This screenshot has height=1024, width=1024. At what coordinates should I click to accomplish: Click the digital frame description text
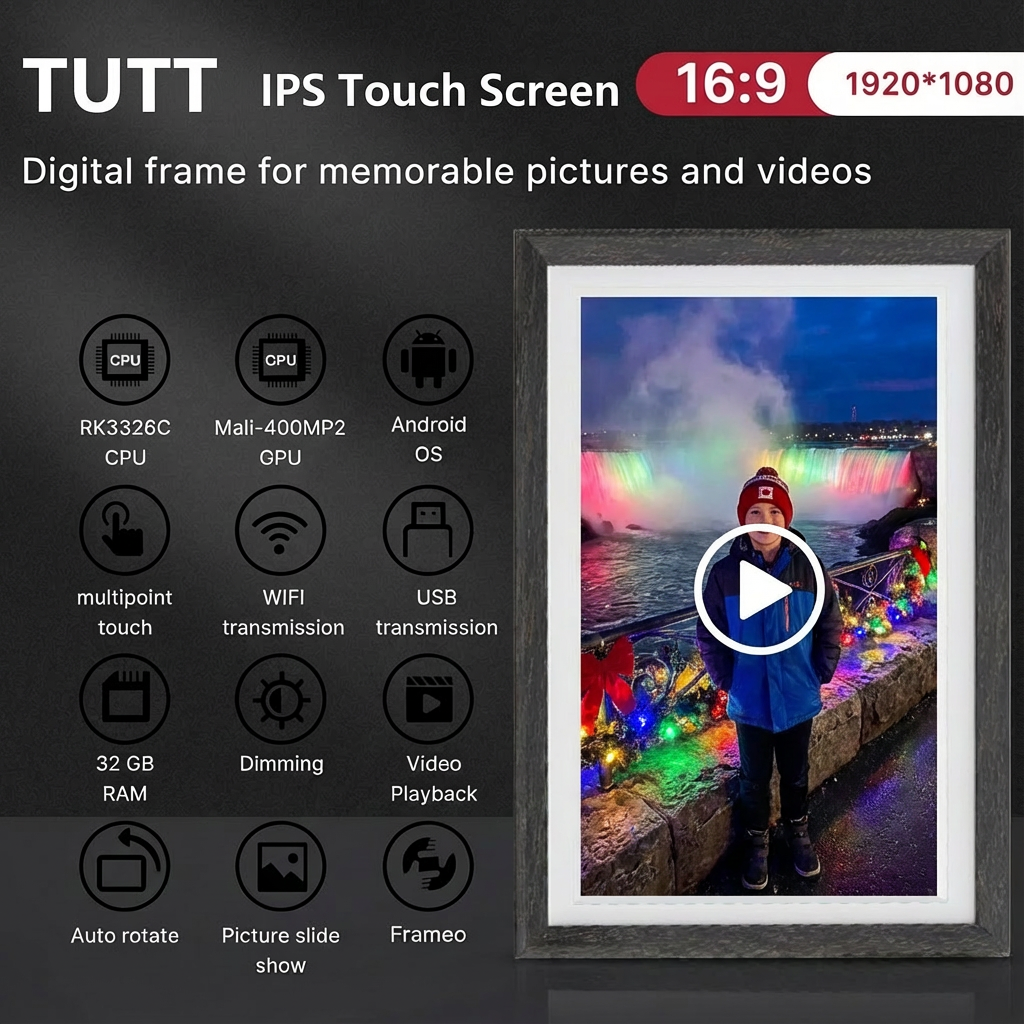coord(447,171)
